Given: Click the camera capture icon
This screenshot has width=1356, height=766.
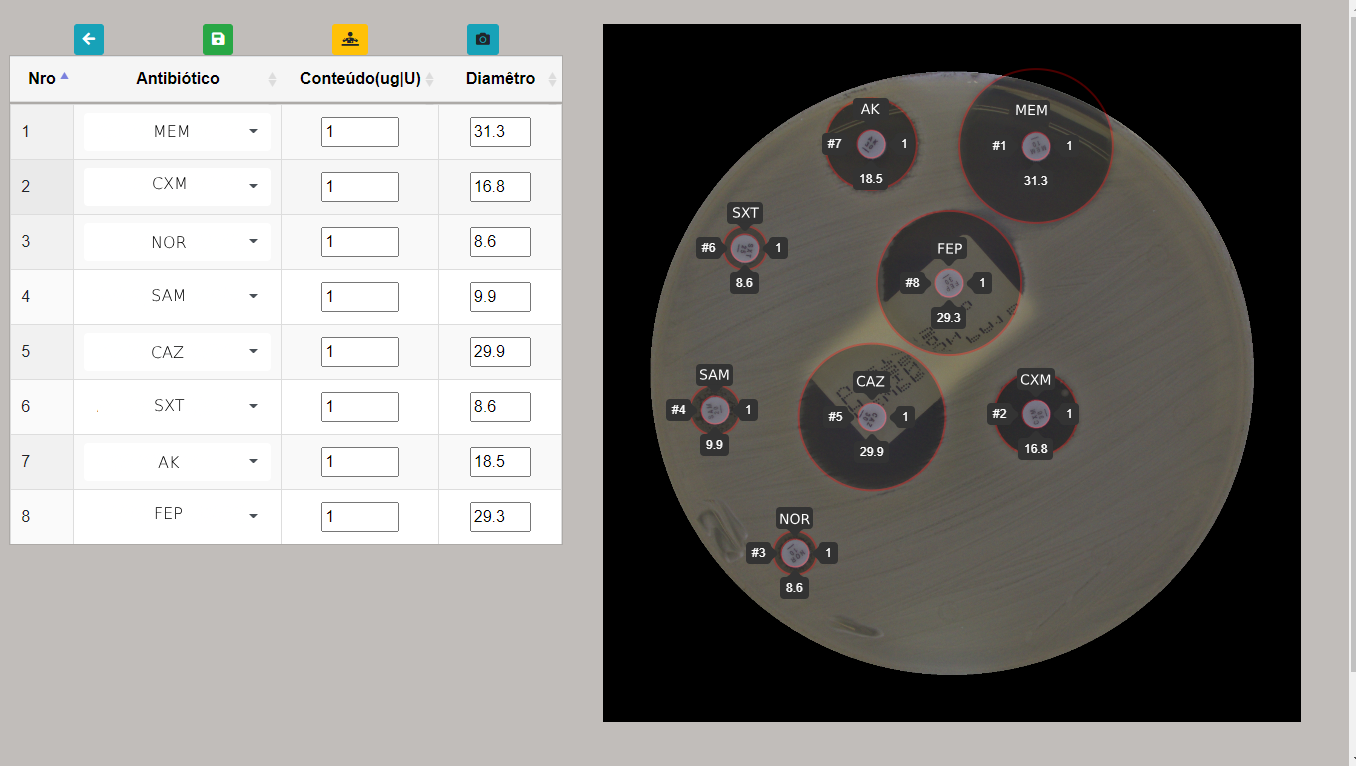Looking at the screenshot, I should [x=483, y=39].
